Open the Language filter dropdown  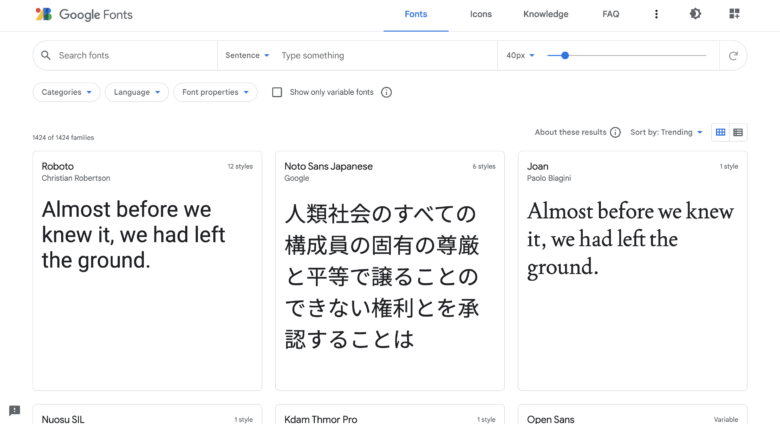point(137,92)
